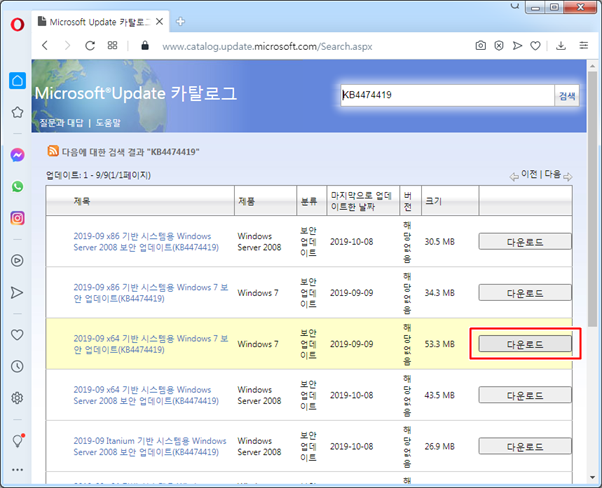Open Itanium Windows Server 2008 update link

(x=150, y=446)
